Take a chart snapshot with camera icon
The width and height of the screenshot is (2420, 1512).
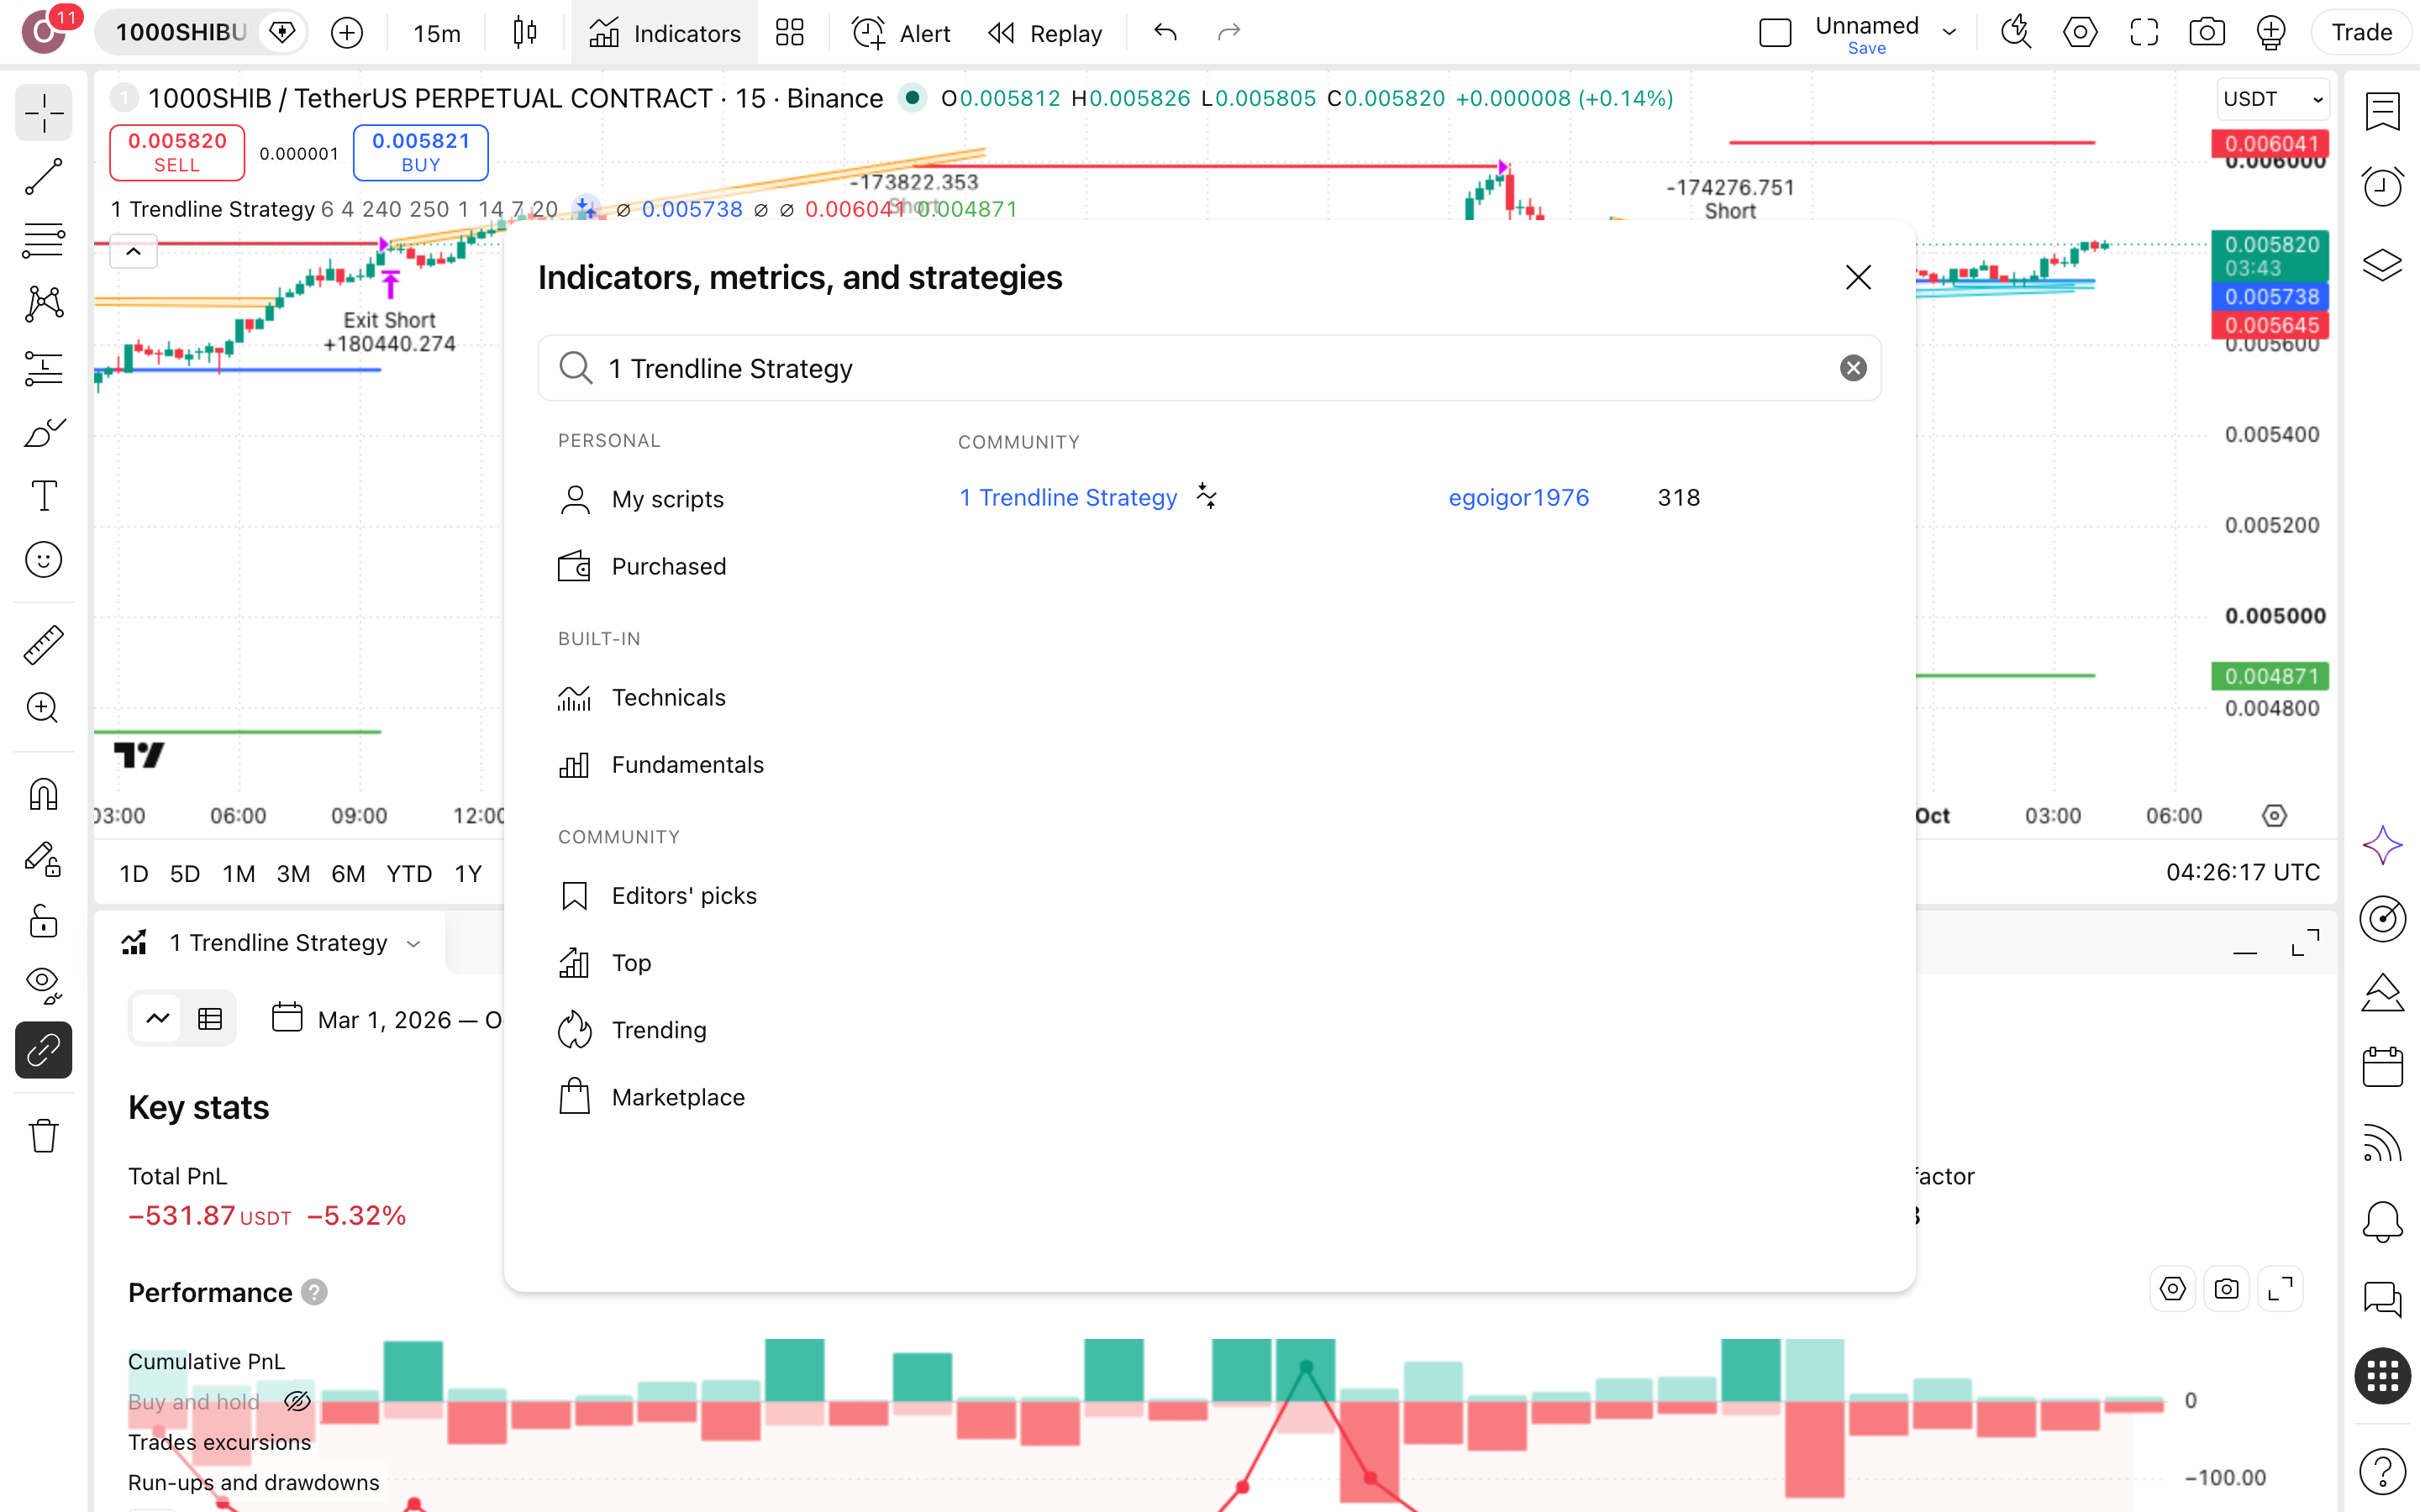click(x=2206, y=33)
